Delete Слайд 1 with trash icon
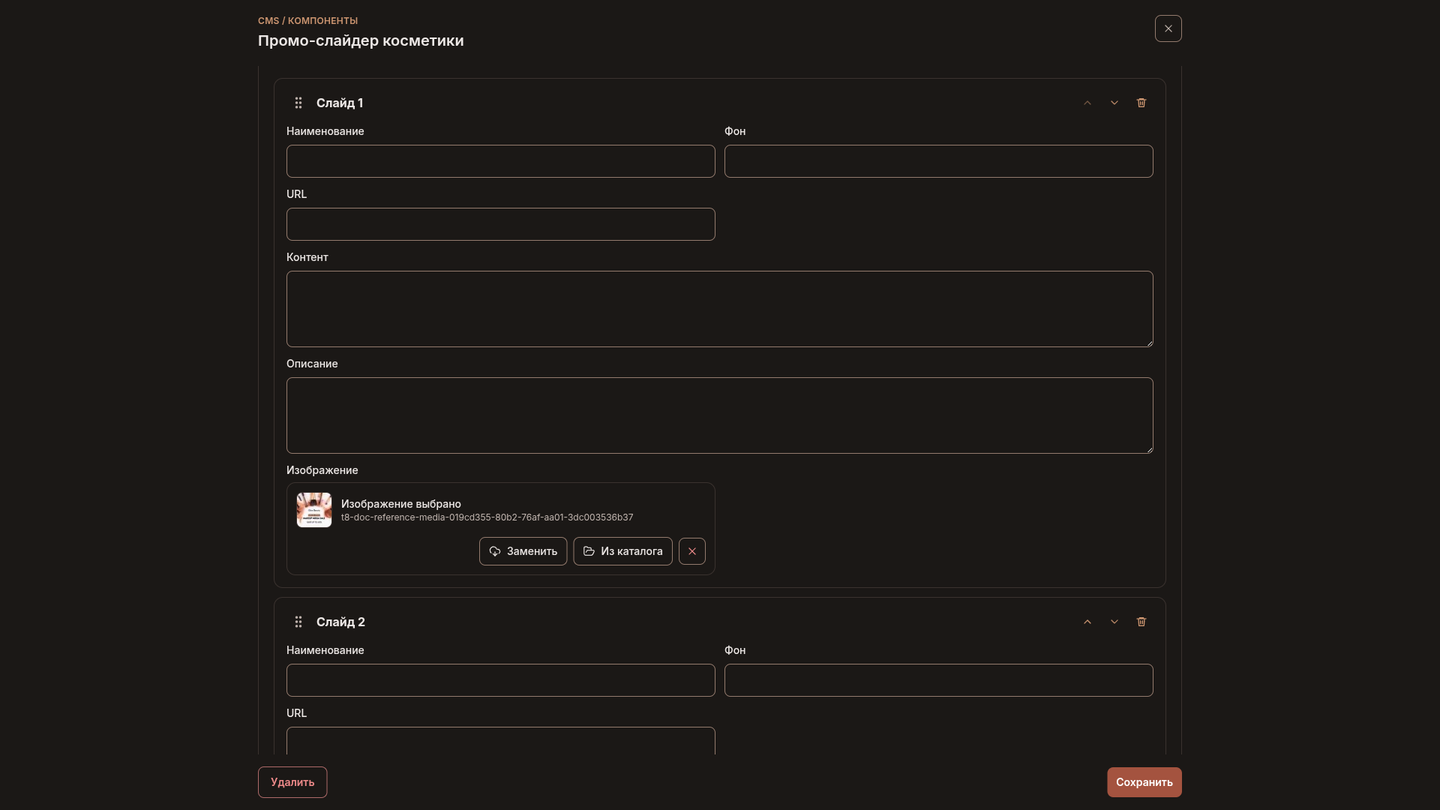The height and width of the screenshot is (810, 1440). [x=1141, y=103]
